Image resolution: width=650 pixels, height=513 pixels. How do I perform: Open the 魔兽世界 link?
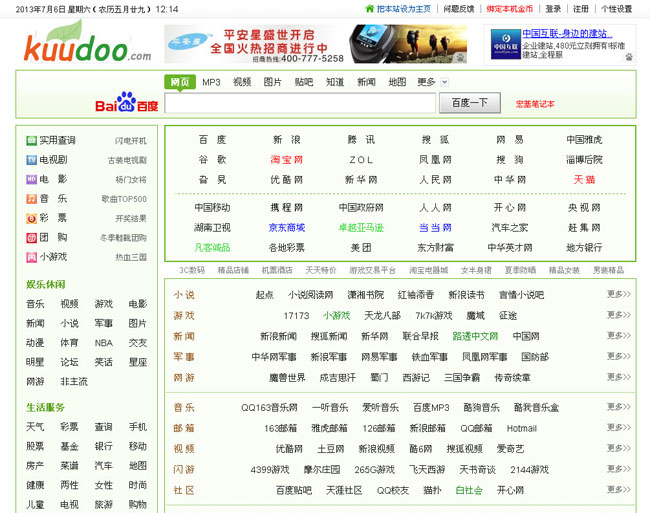point(287,378)
